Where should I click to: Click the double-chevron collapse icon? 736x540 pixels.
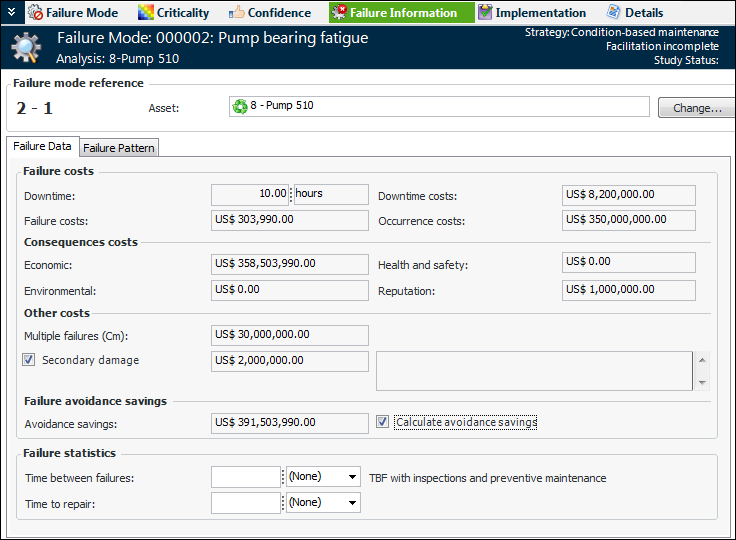tap(12, 12)
